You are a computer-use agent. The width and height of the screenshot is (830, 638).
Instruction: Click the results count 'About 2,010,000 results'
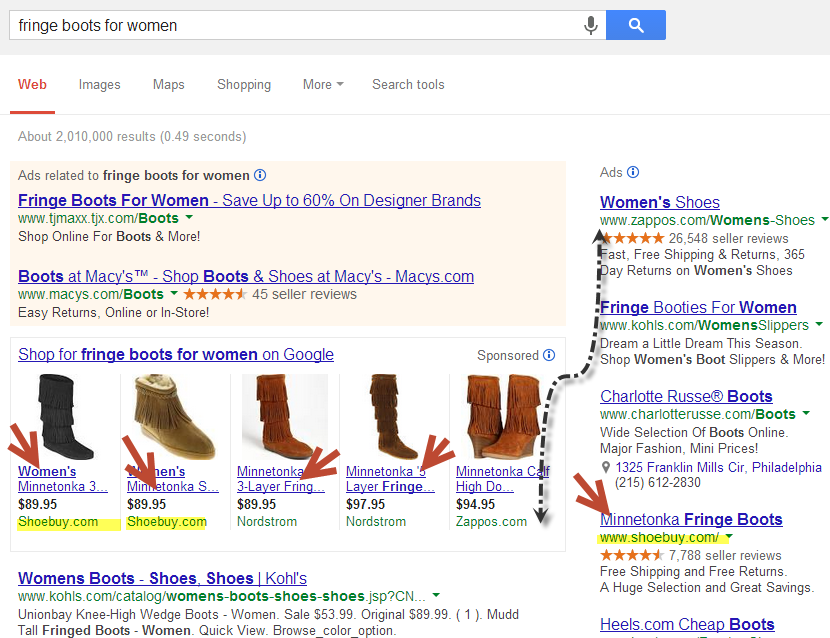pyautogui.click(x=132, y=137)
